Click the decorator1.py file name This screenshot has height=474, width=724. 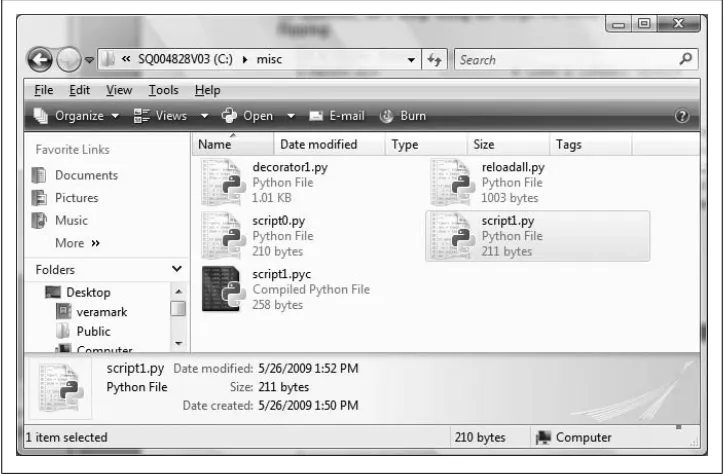point(290,167)
